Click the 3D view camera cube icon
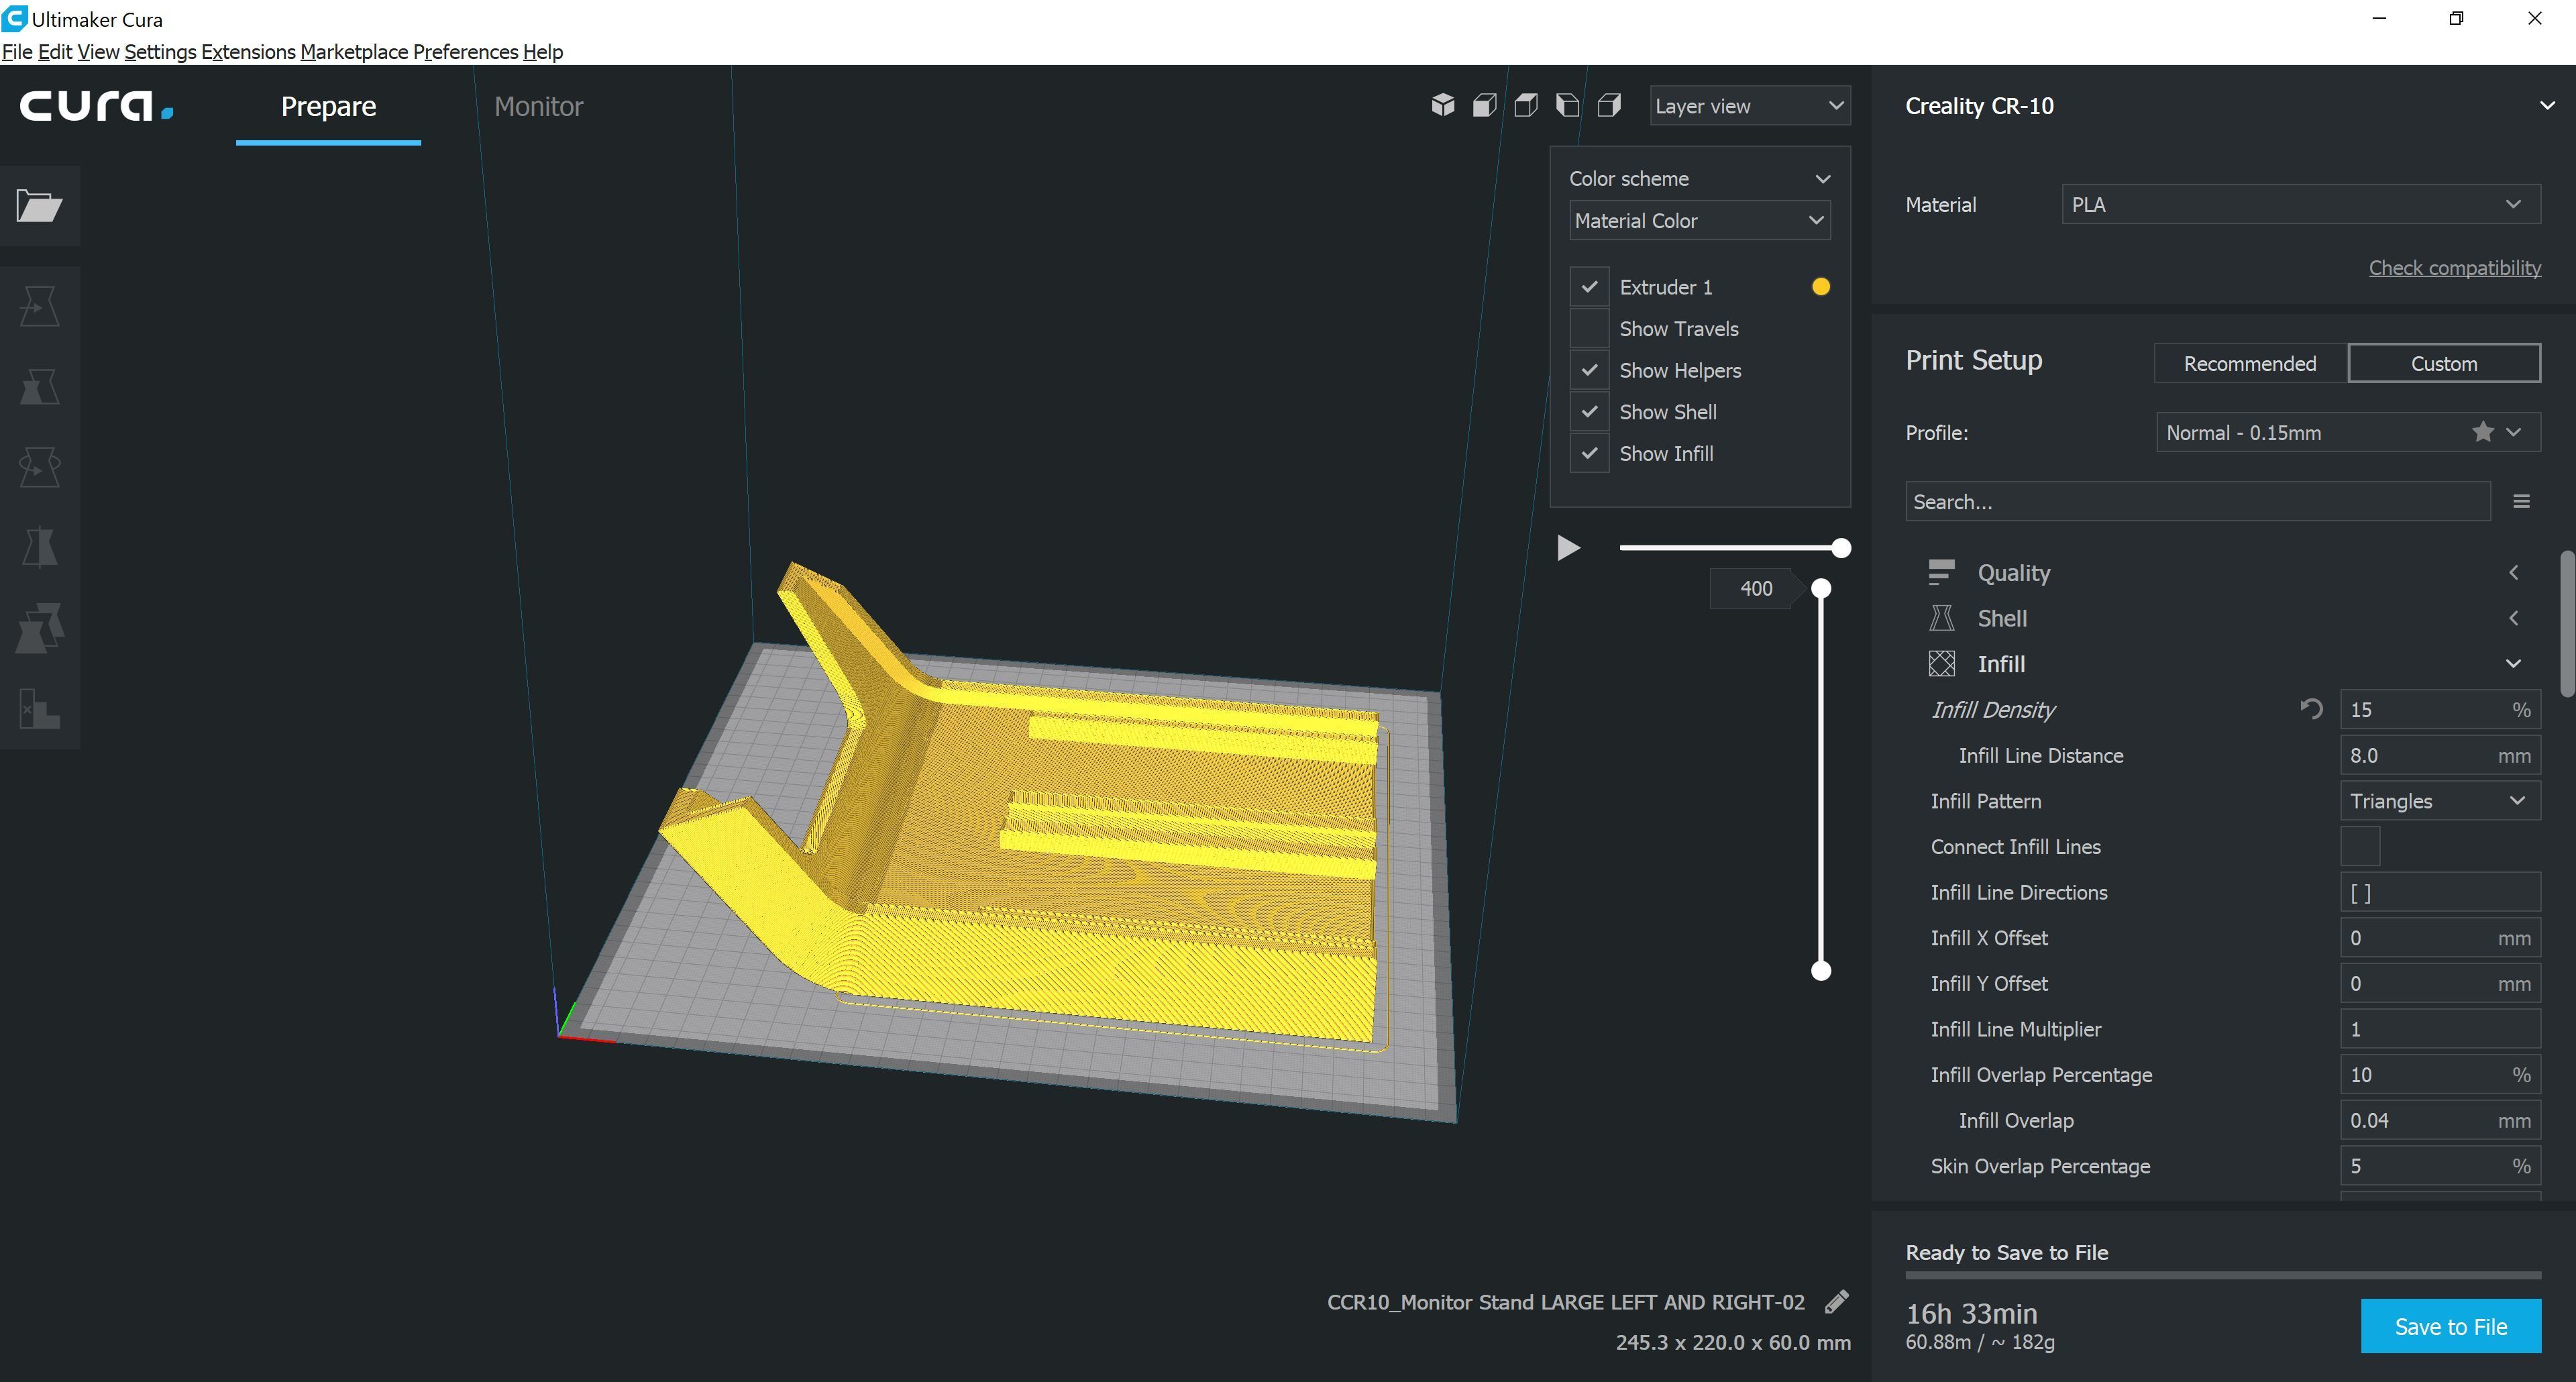Screen dimensions: 2576x1382 coord(1442,105)
